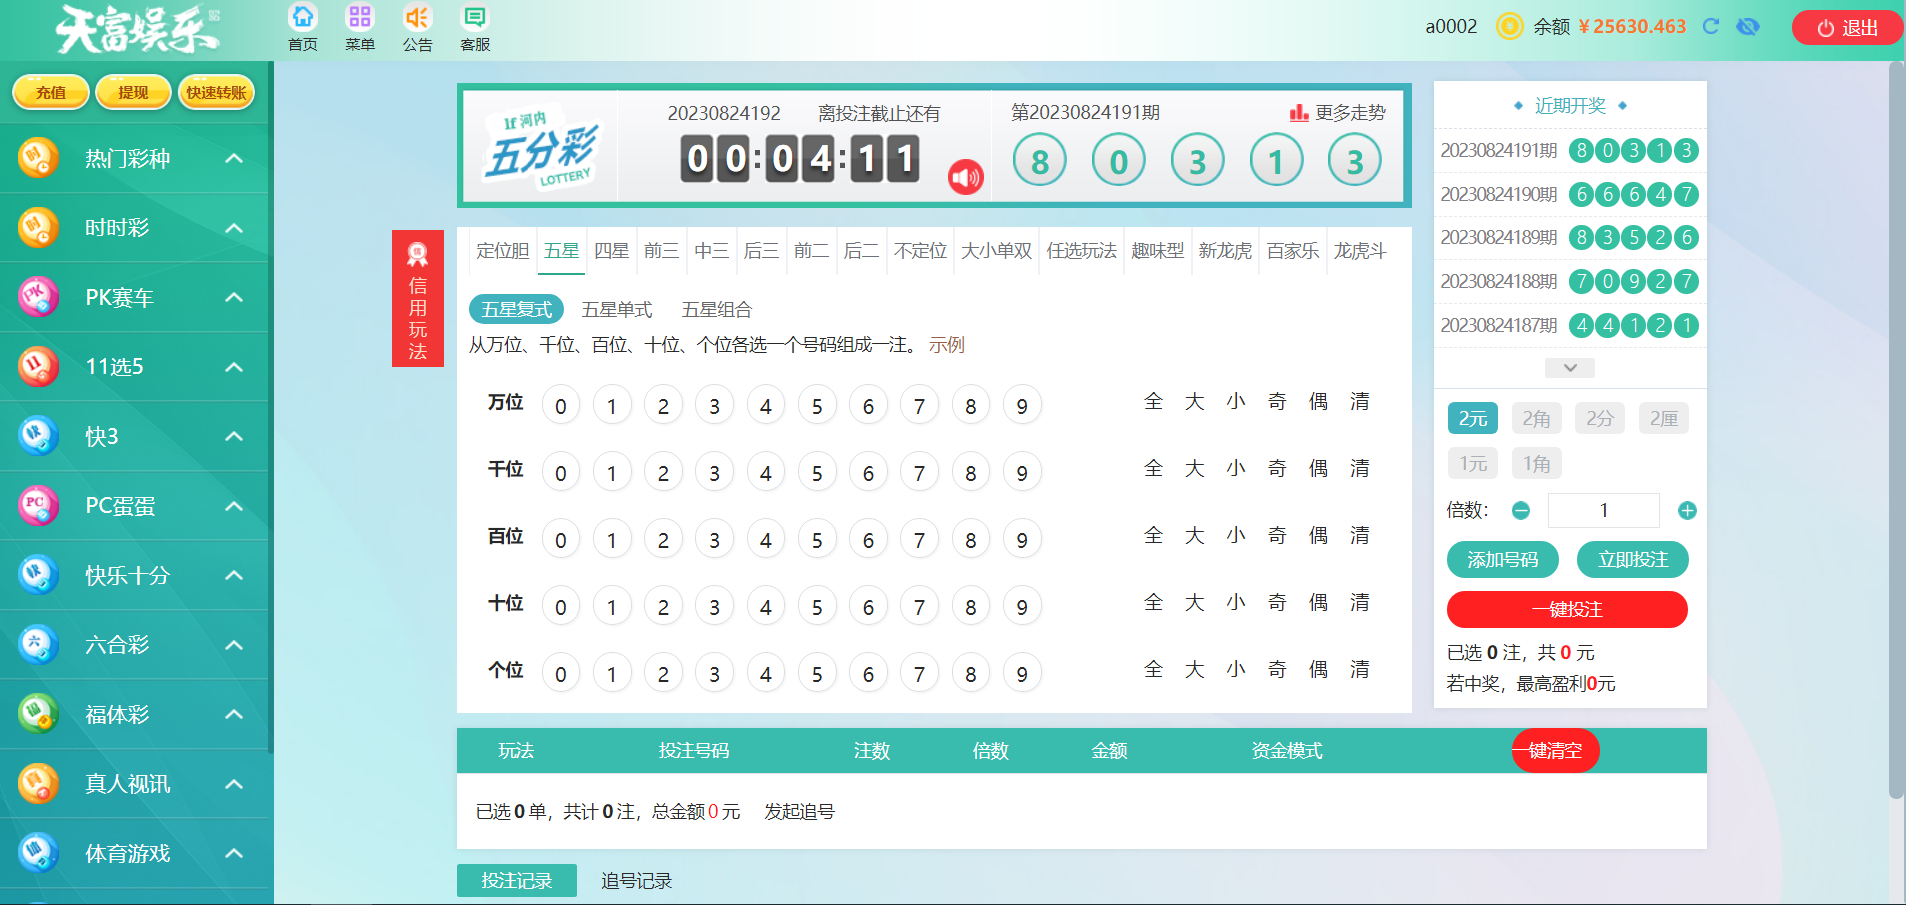Open the menu (菜单) grid icon
This screenshot has height=905, width=1906.
[x=359, y=17]
